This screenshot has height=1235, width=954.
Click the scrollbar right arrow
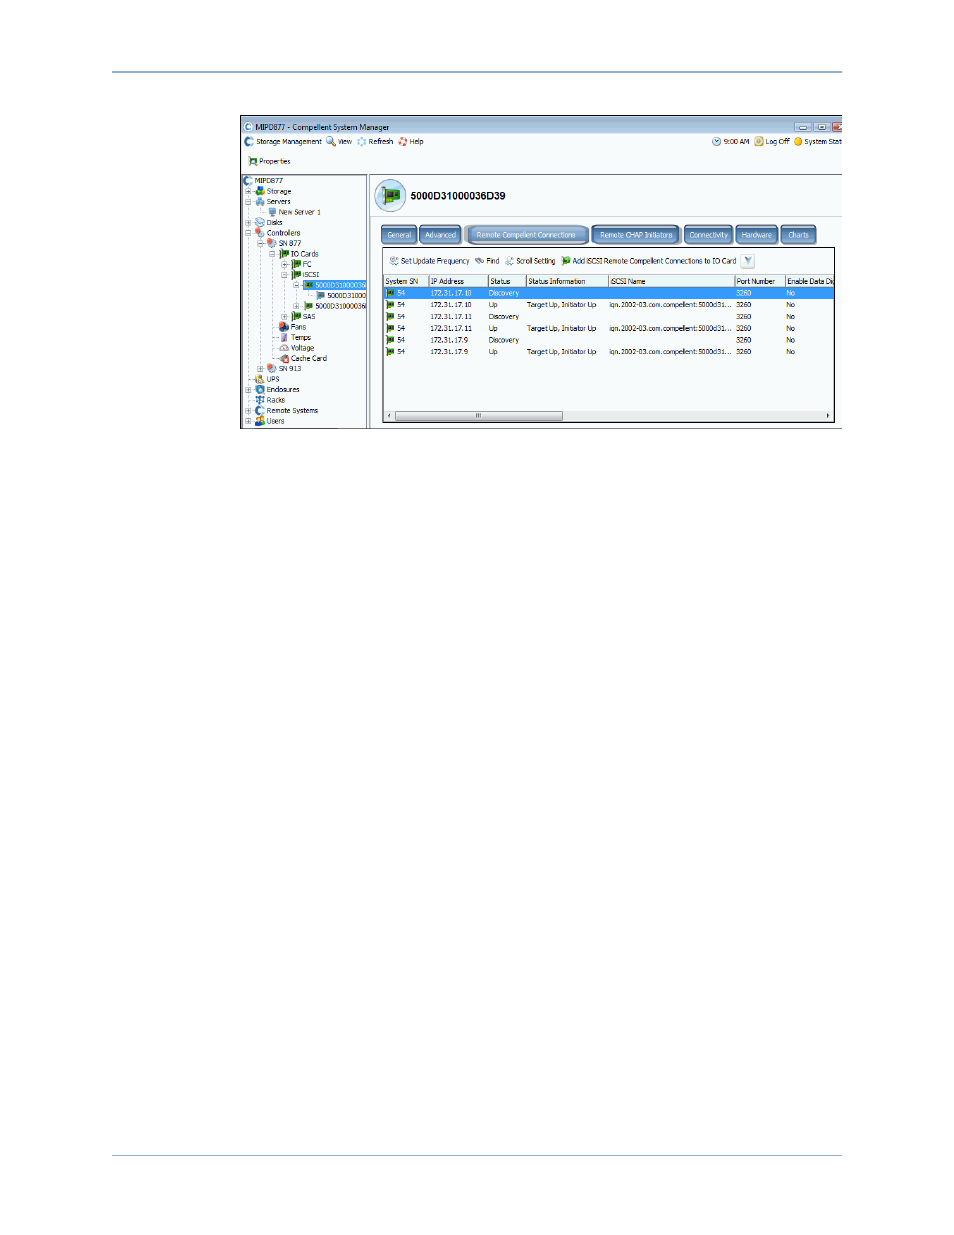pos(827,416)
